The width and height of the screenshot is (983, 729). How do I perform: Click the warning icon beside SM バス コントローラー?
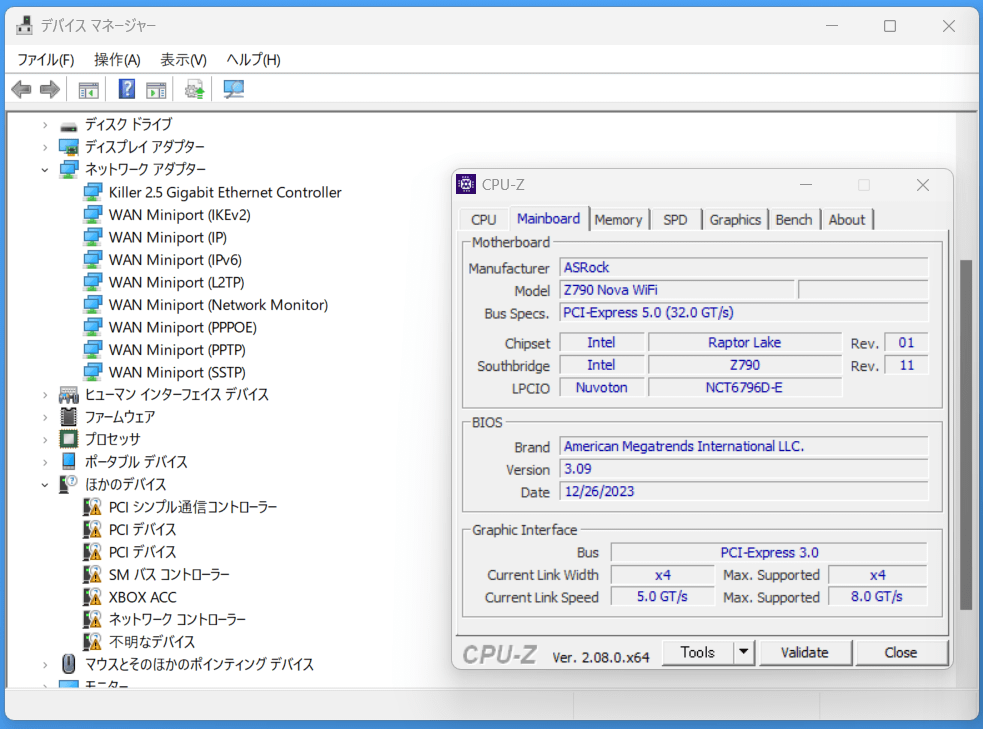point(92,574)
